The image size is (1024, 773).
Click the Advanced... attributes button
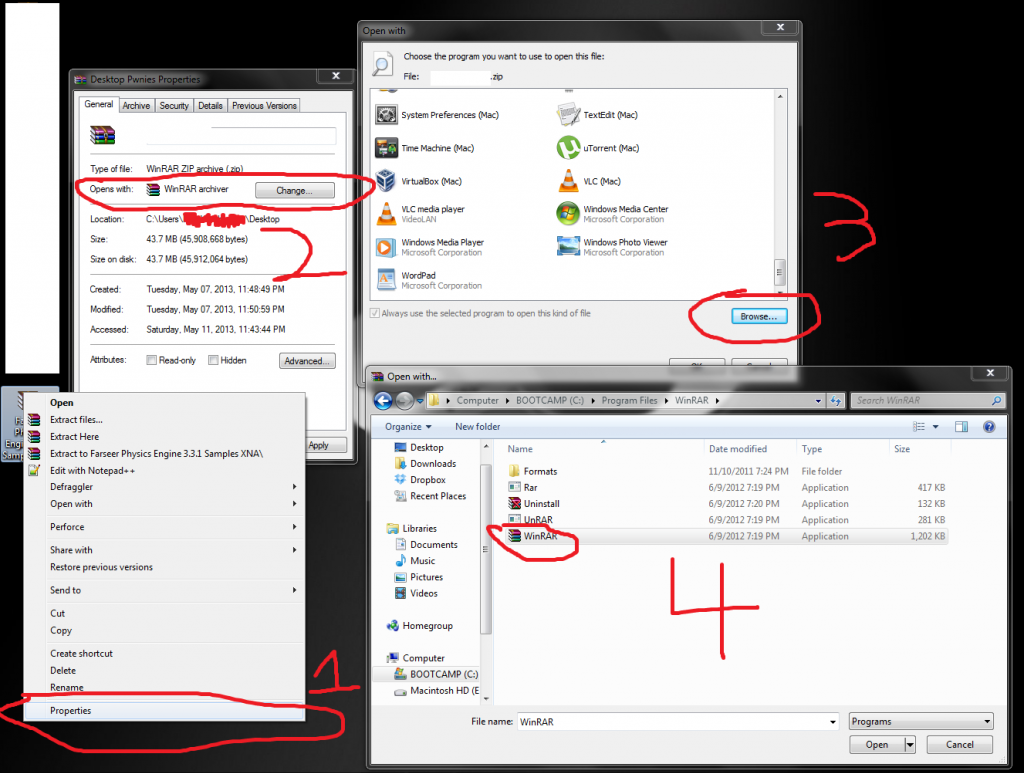tap(307, 361)
